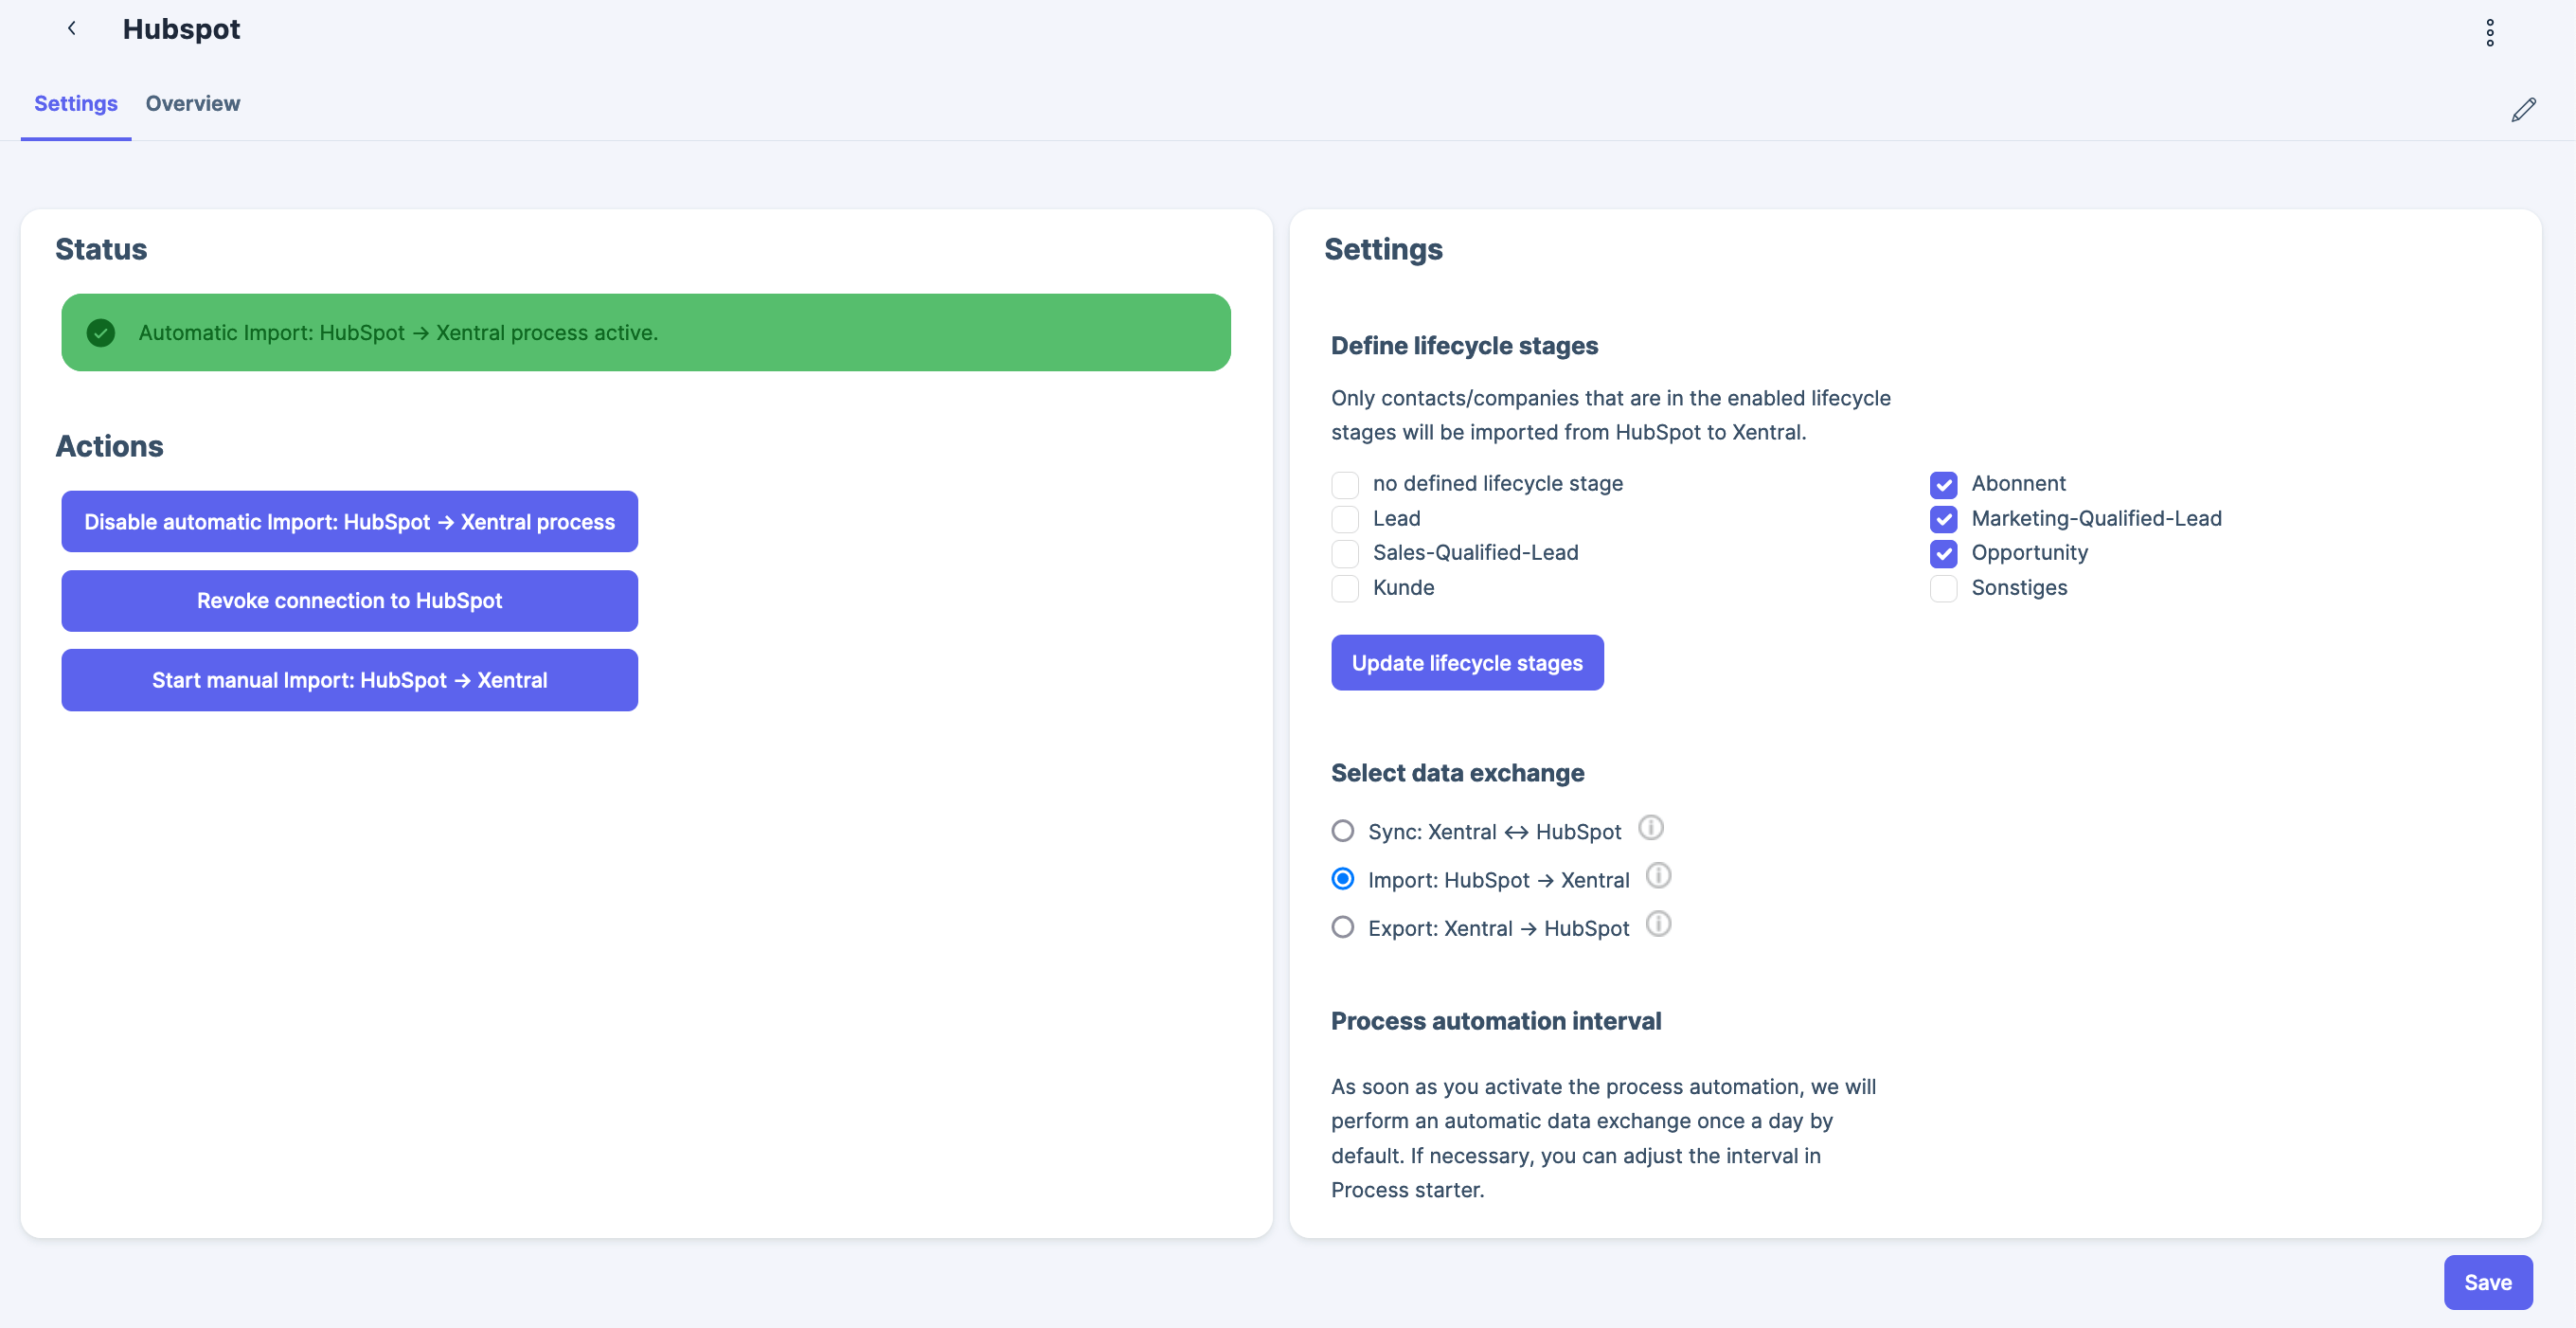Start manual Import from HubSpot to Xentral

(349, 680)
